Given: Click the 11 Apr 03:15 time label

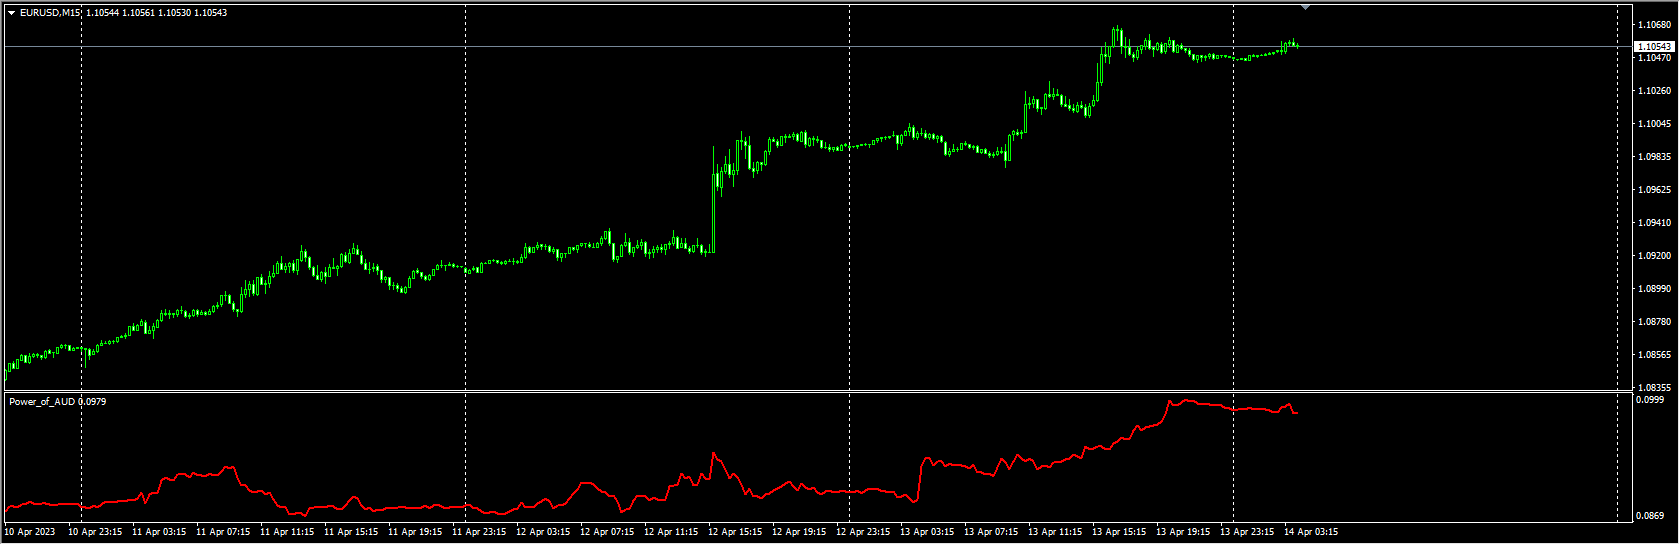Looking at the screenshot, I should (159, 532).
